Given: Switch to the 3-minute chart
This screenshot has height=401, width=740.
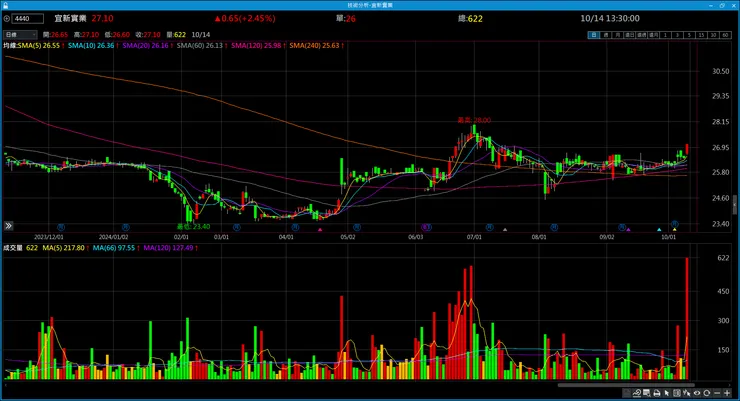Looking at the screenshot, I should (x=677, y=35).
